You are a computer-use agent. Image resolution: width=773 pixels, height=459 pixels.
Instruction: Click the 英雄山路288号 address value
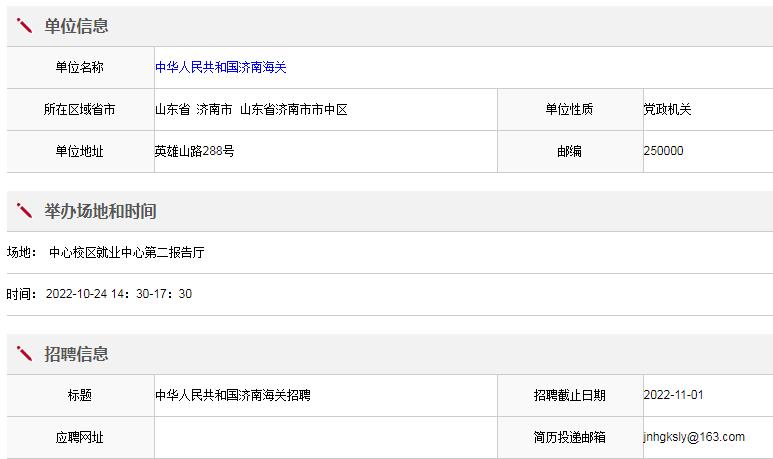(x=194, y=151)
